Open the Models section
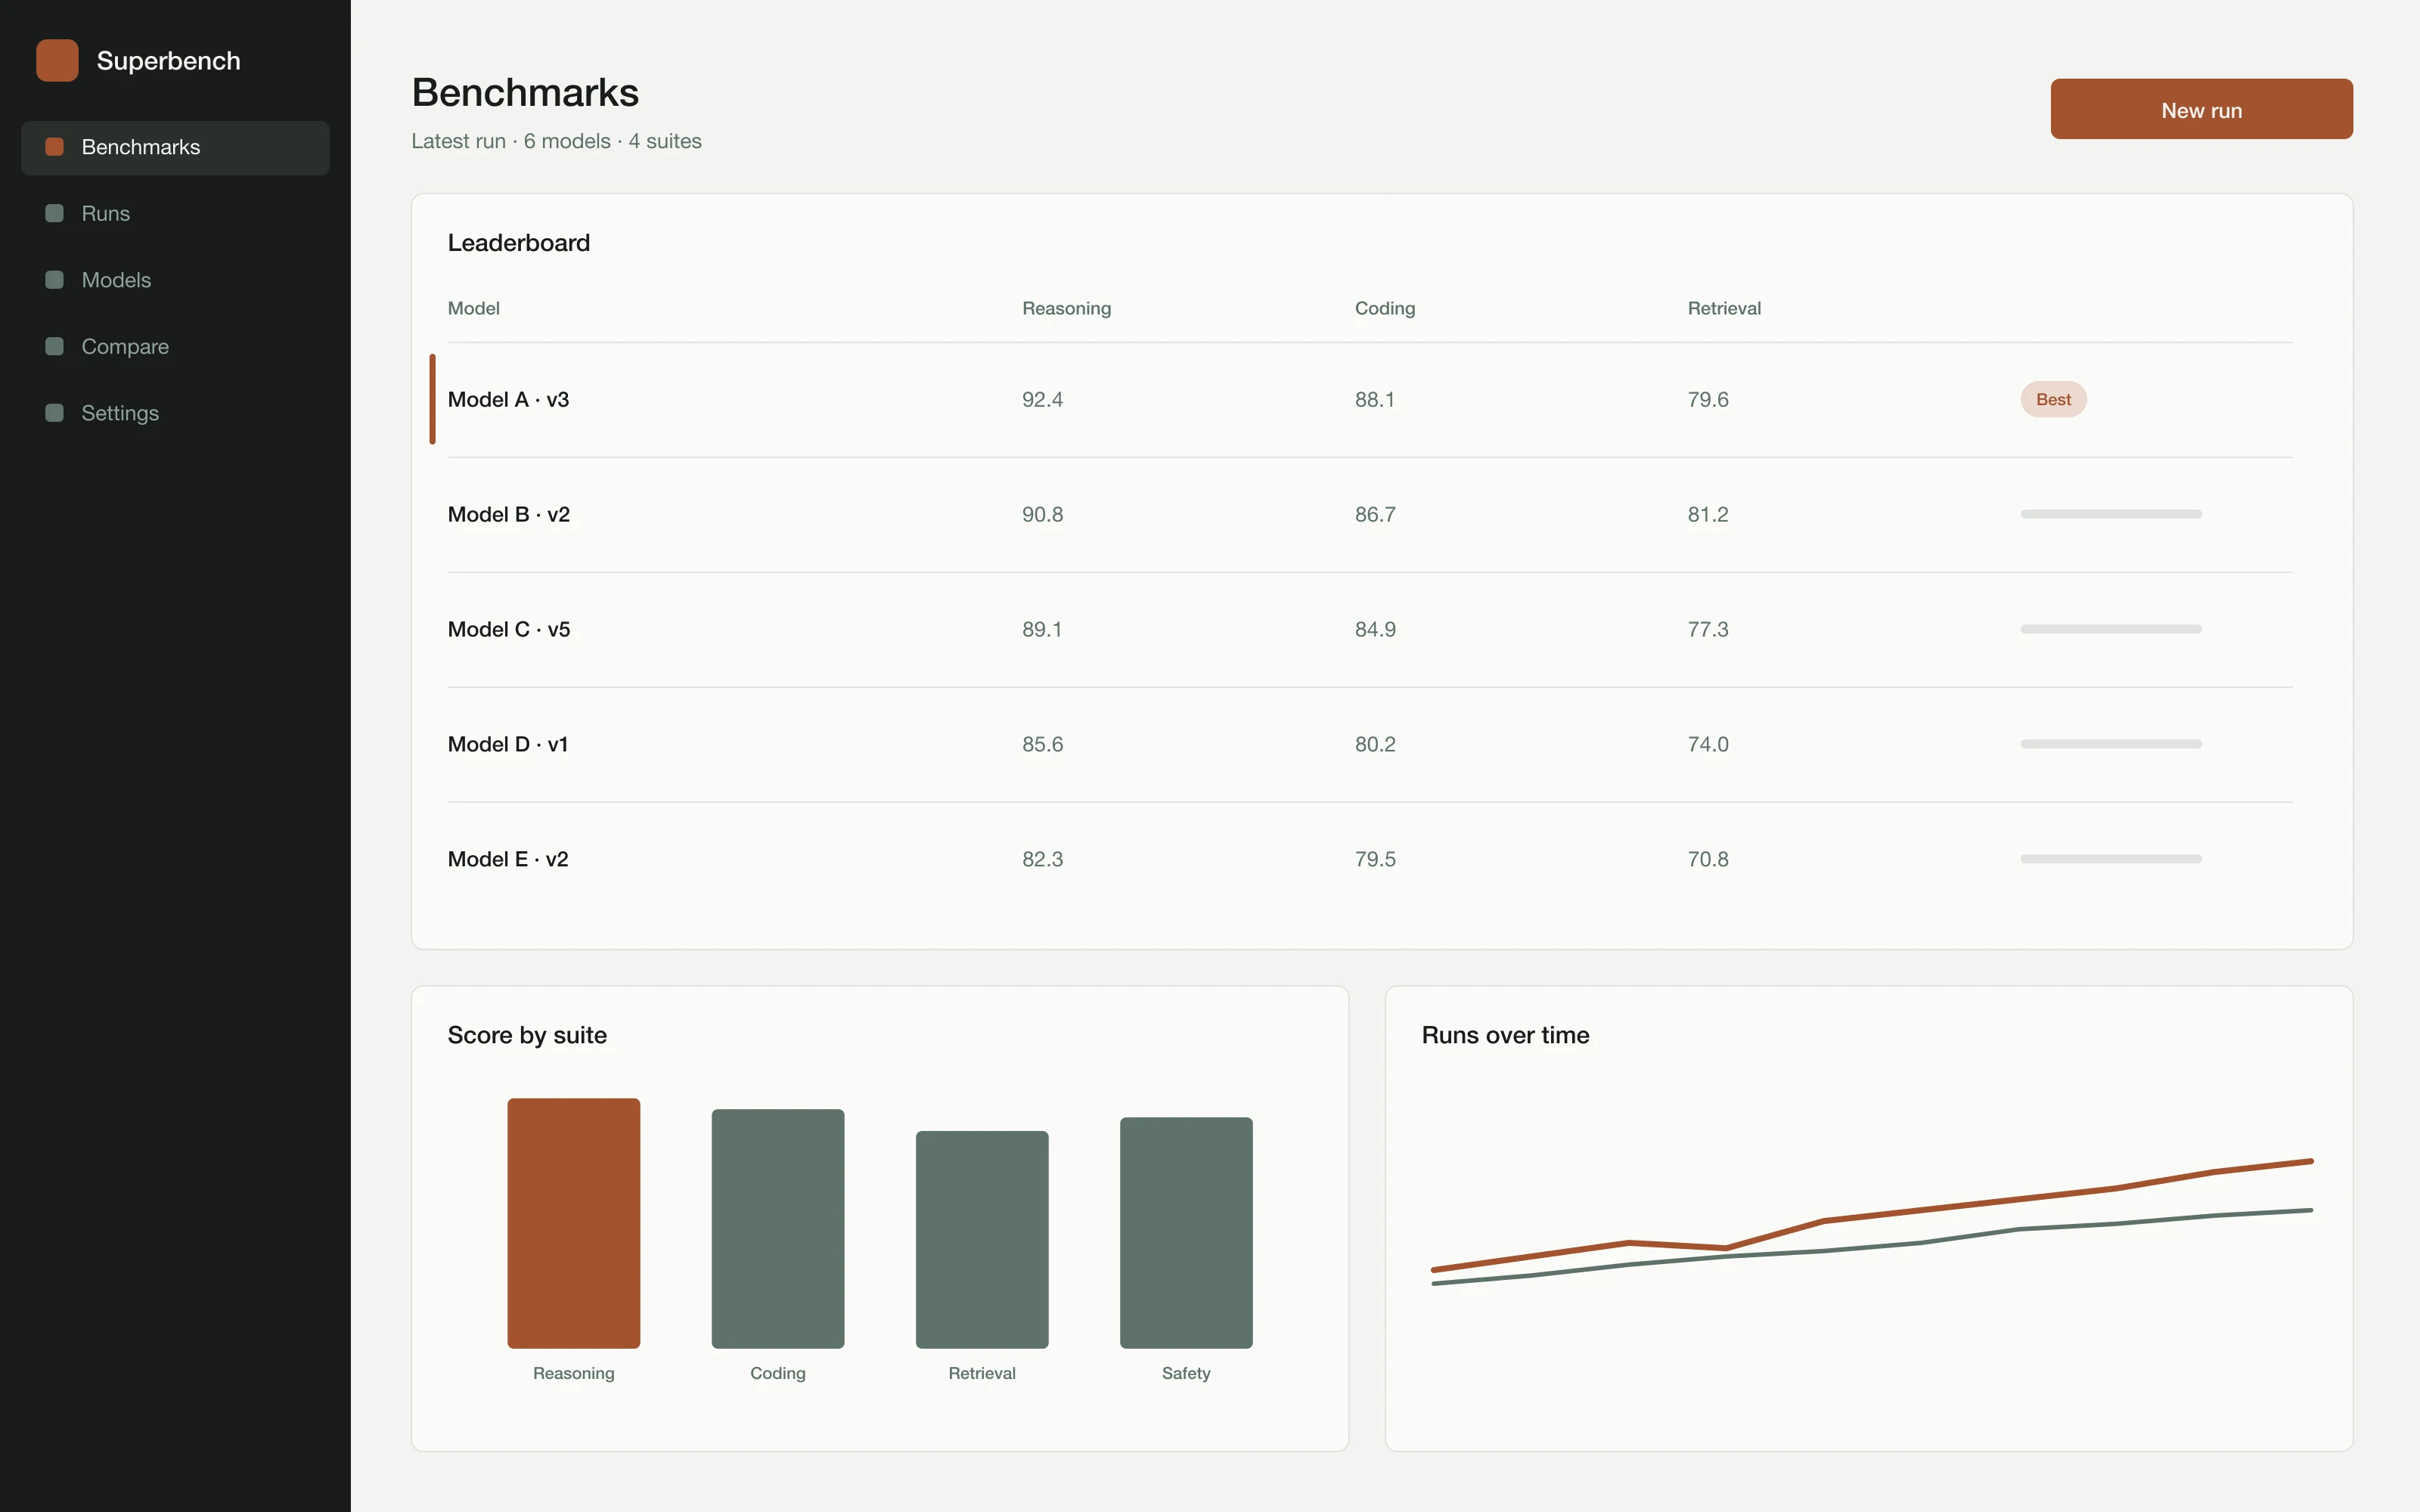 coord(175,280)
